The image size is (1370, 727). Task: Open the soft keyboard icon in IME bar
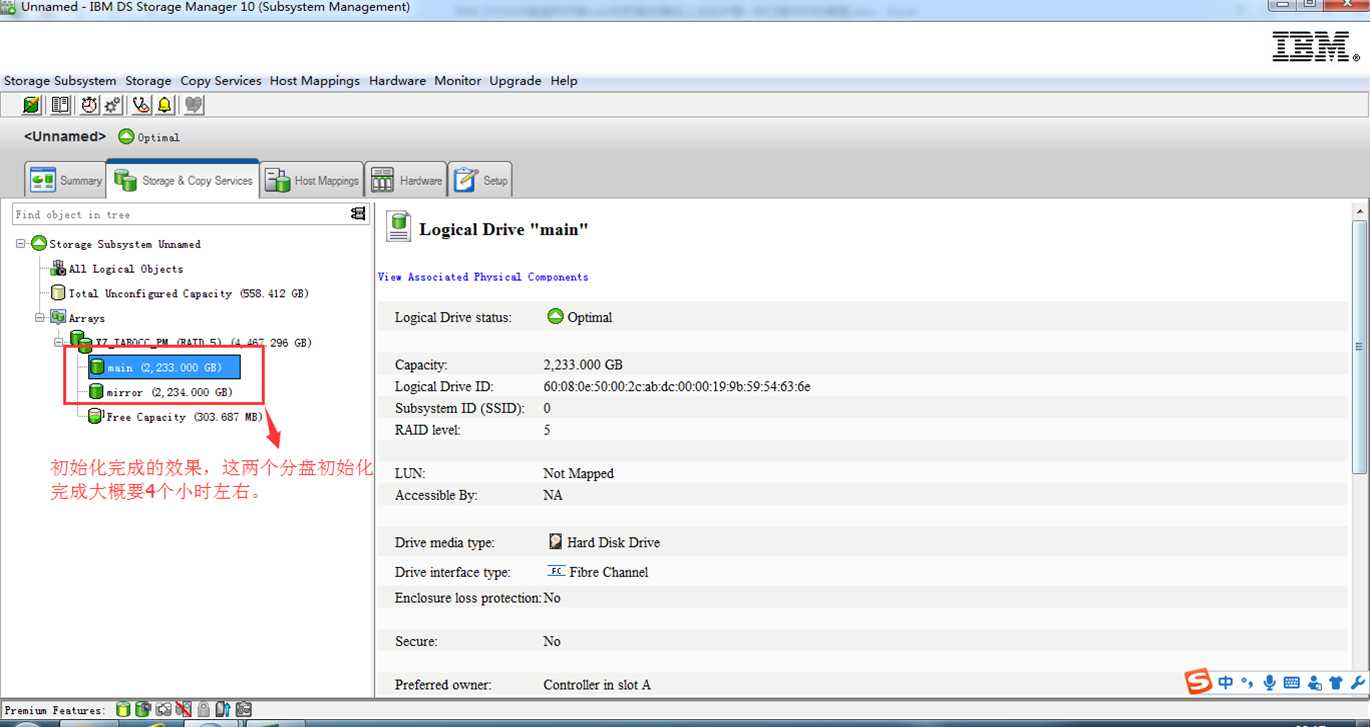pyautogui.click(x=1291, y=683)
